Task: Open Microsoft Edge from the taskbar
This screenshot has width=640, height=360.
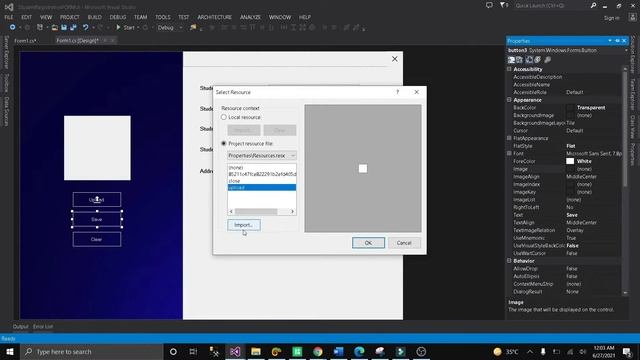Action: [359, 351]
